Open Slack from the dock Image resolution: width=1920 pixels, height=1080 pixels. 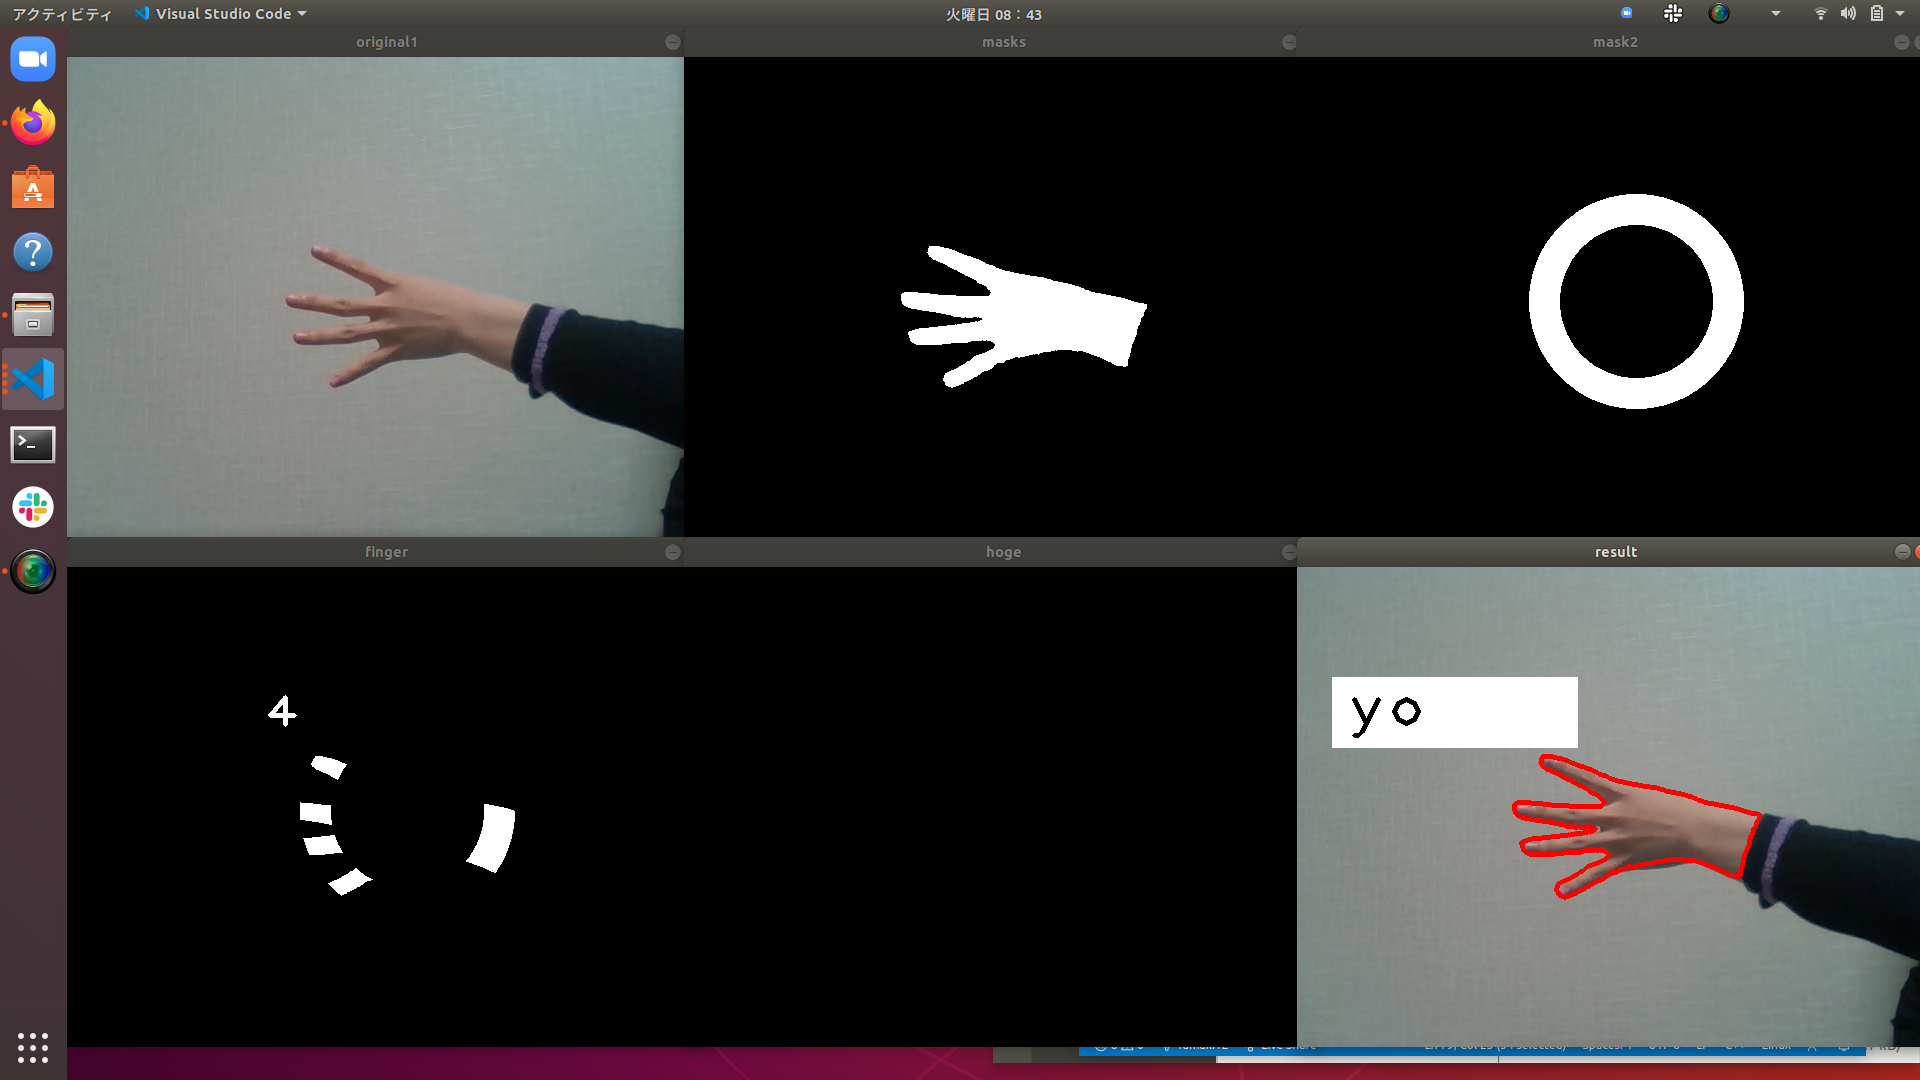tap(33, 508)
